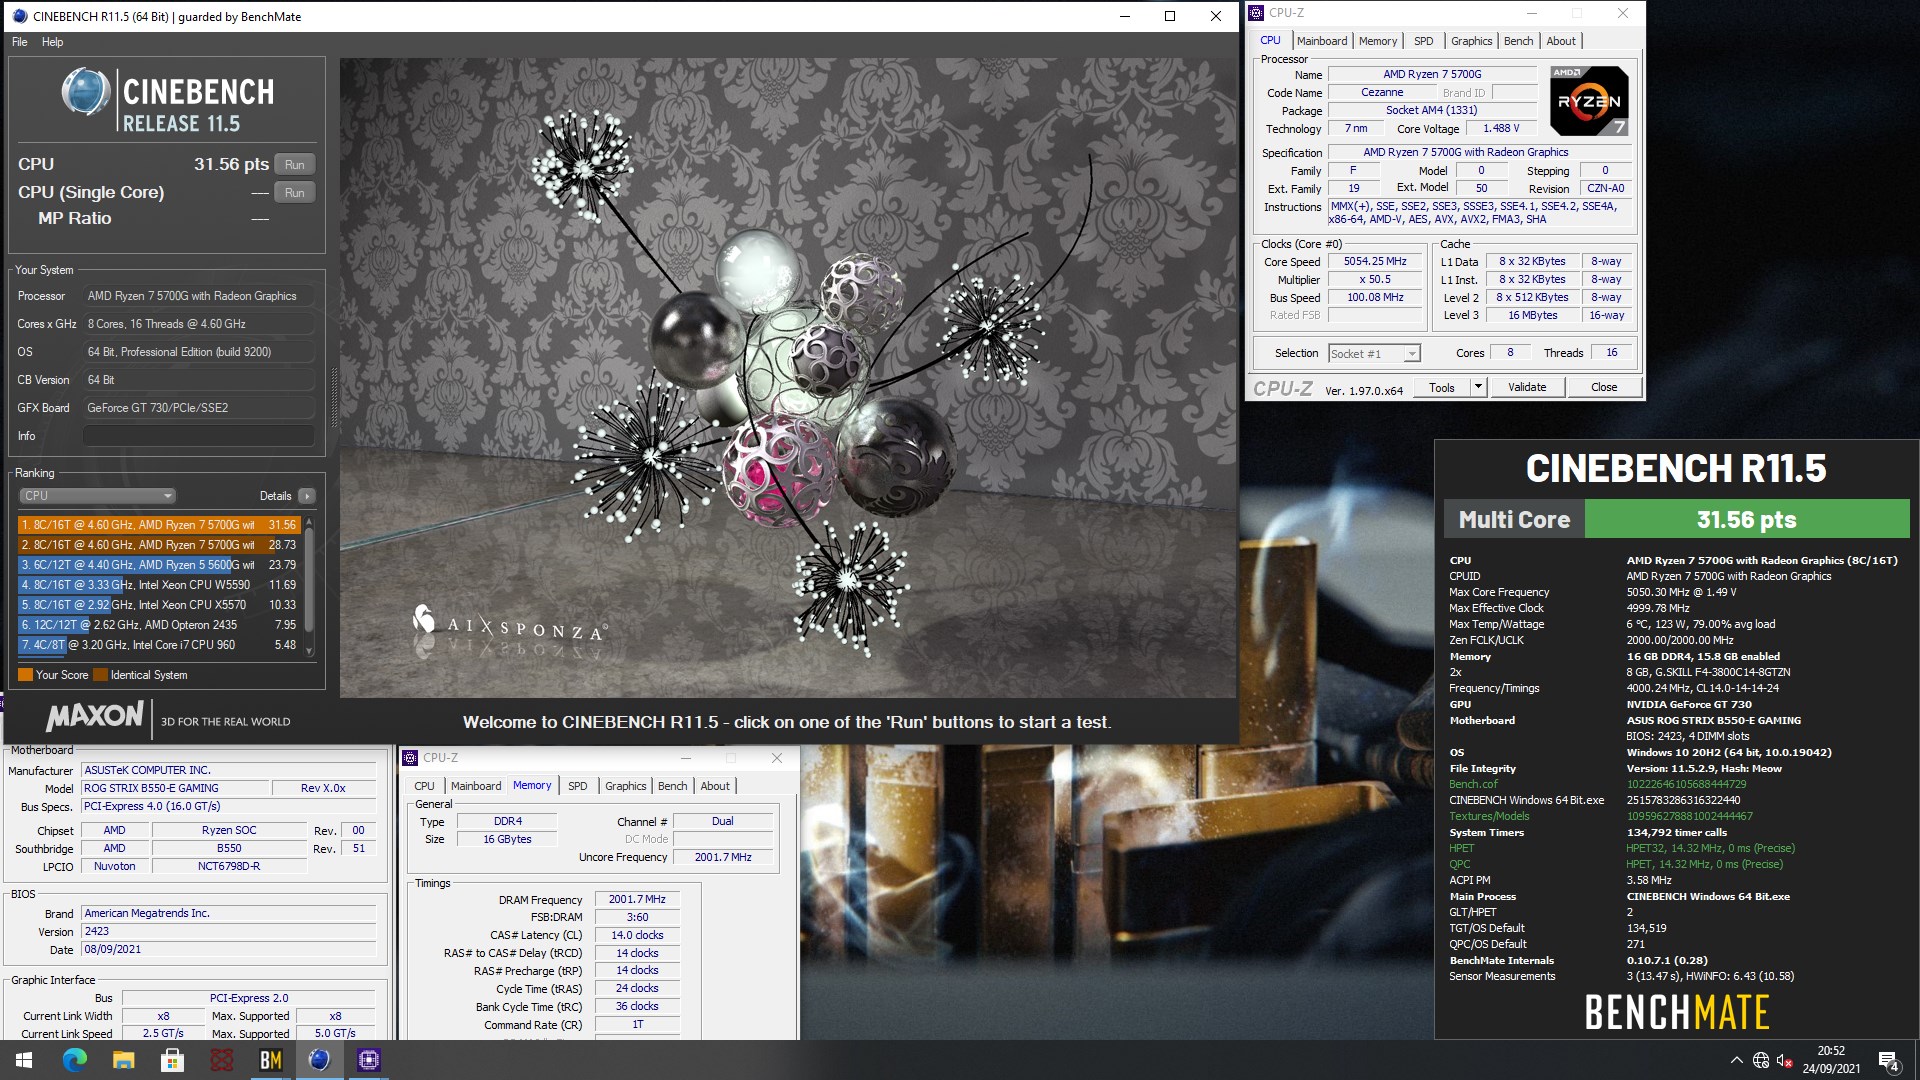Click the Textures/Models integrity entry
The image size is (1920, 1080).
pyautogui.click(x=1489, y=816)
